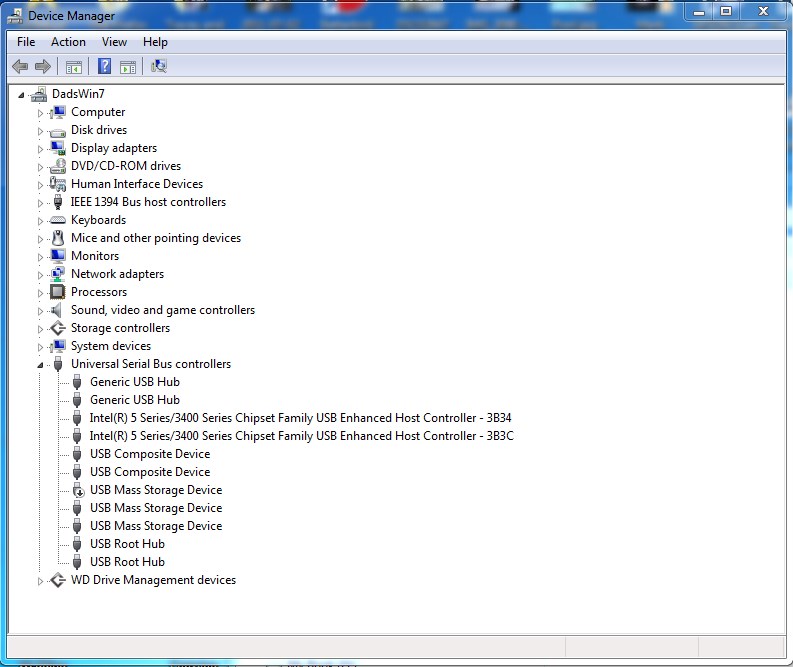Collapse Universal Serial Bus controllers

[x=40, y=365]
